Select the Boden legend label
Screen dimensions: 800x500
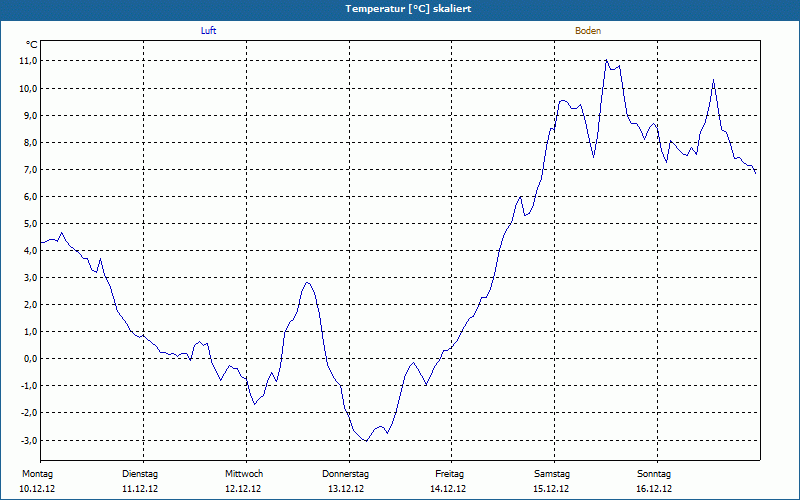tap(588, 31)
